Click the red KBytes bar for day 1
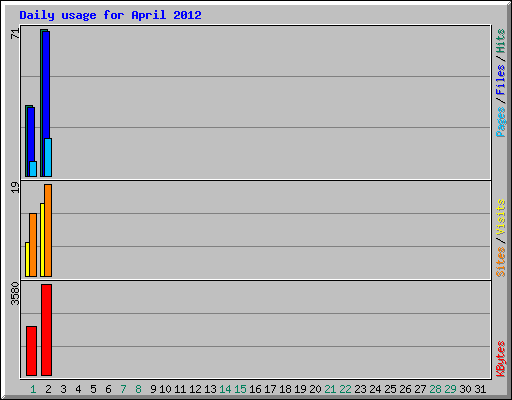The width and height of the screenshot is (512, 400). pos(31,351)
